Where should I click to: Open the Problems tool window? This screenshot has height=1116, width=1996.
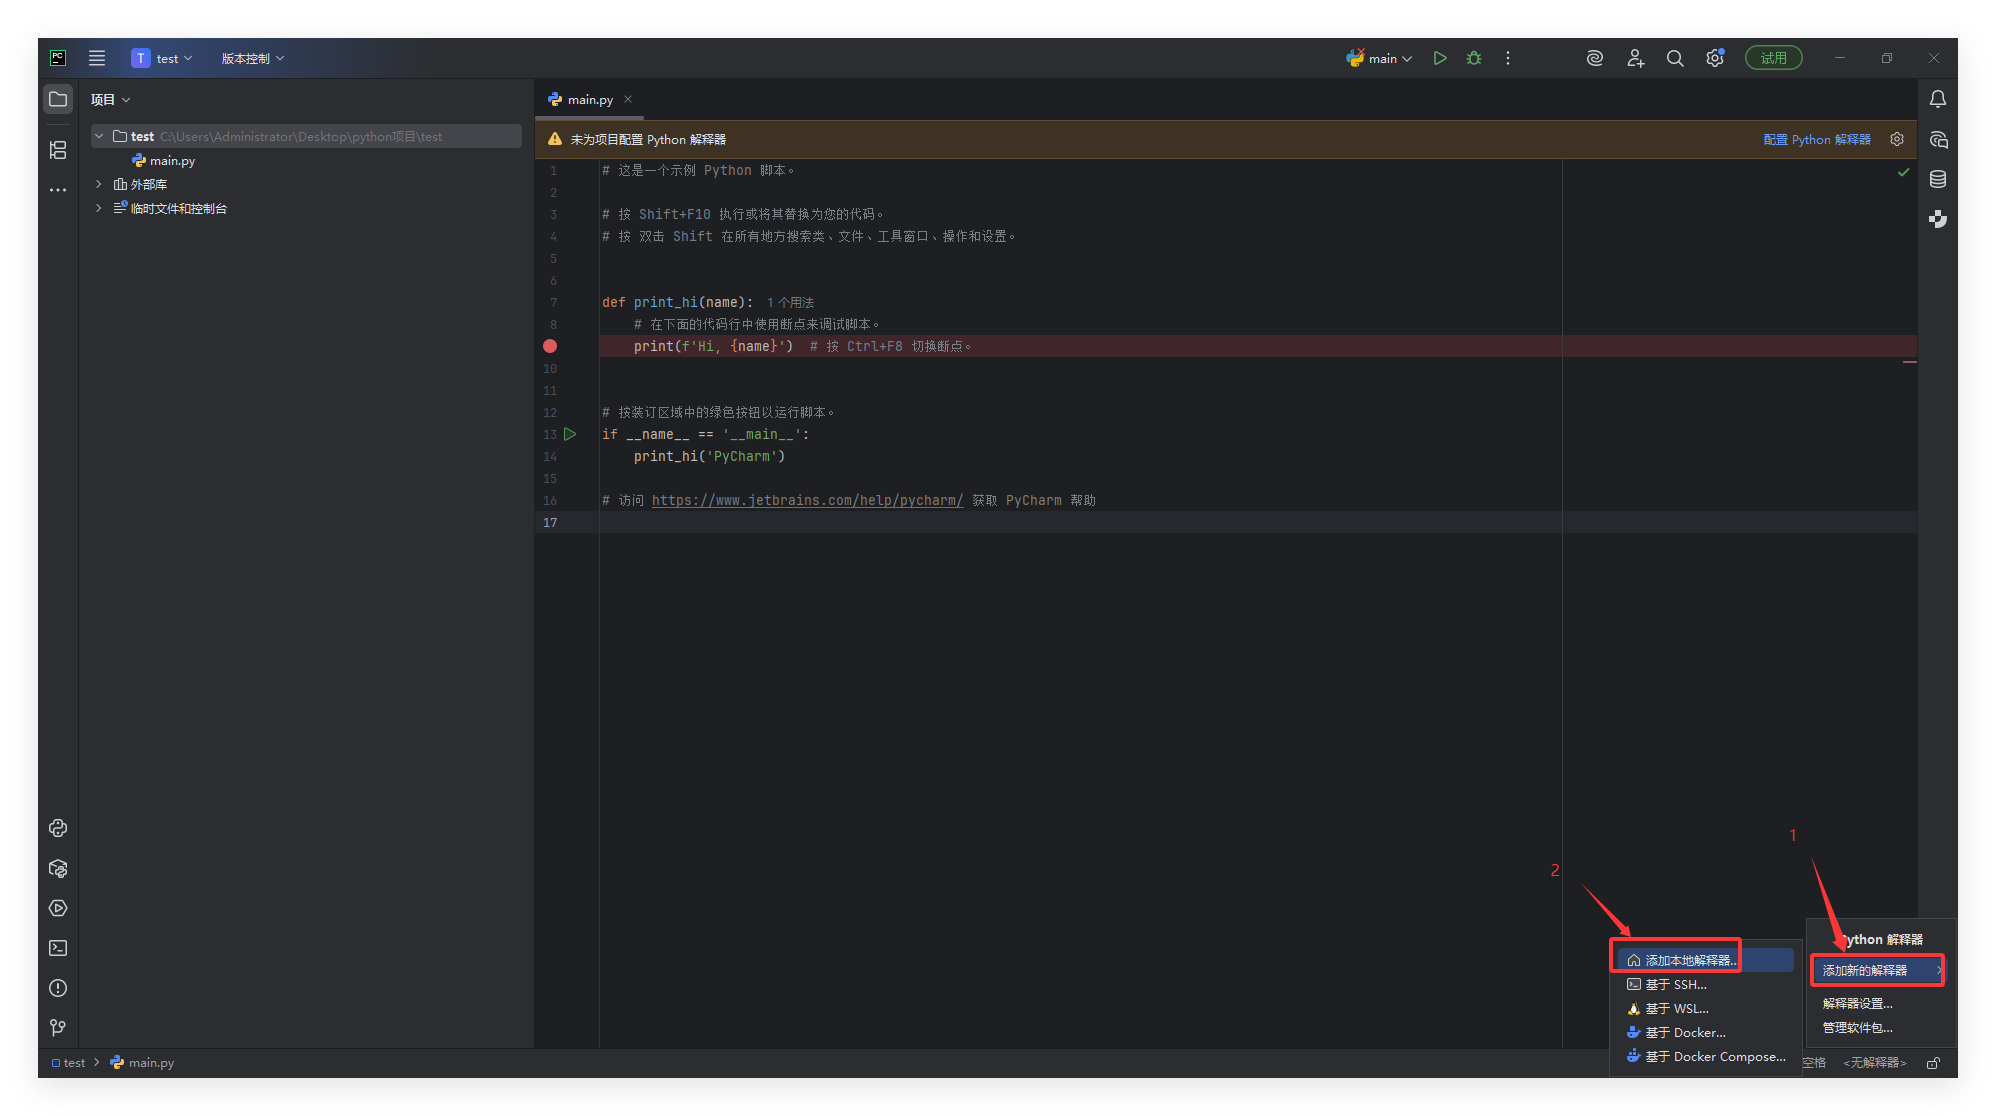(58, 988)
